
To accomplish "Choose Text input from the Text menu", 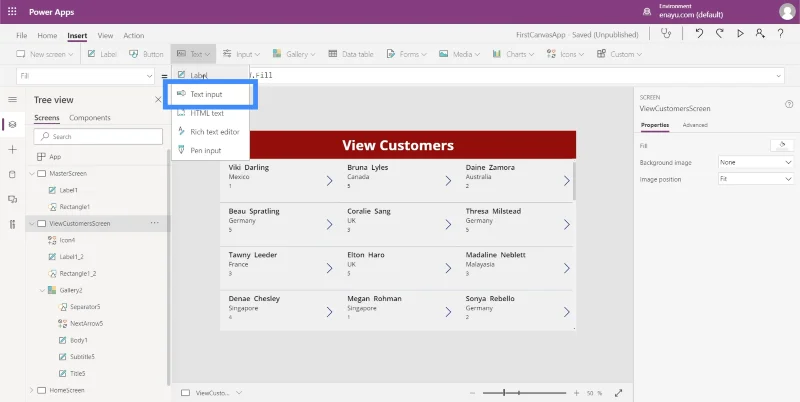I will coord(210,94).
